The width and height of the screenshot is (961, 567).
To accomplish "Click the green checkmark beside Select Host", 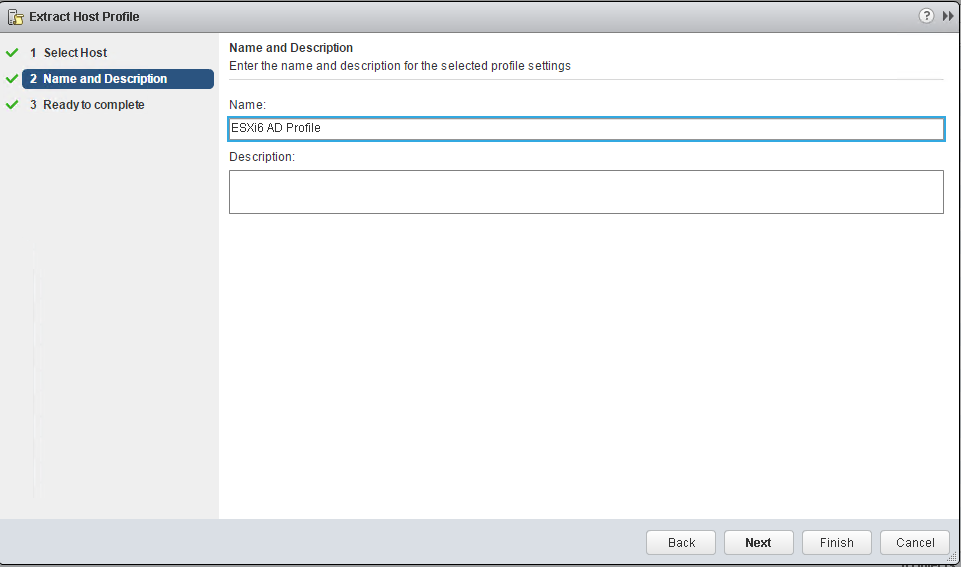I will coord(12,53).
